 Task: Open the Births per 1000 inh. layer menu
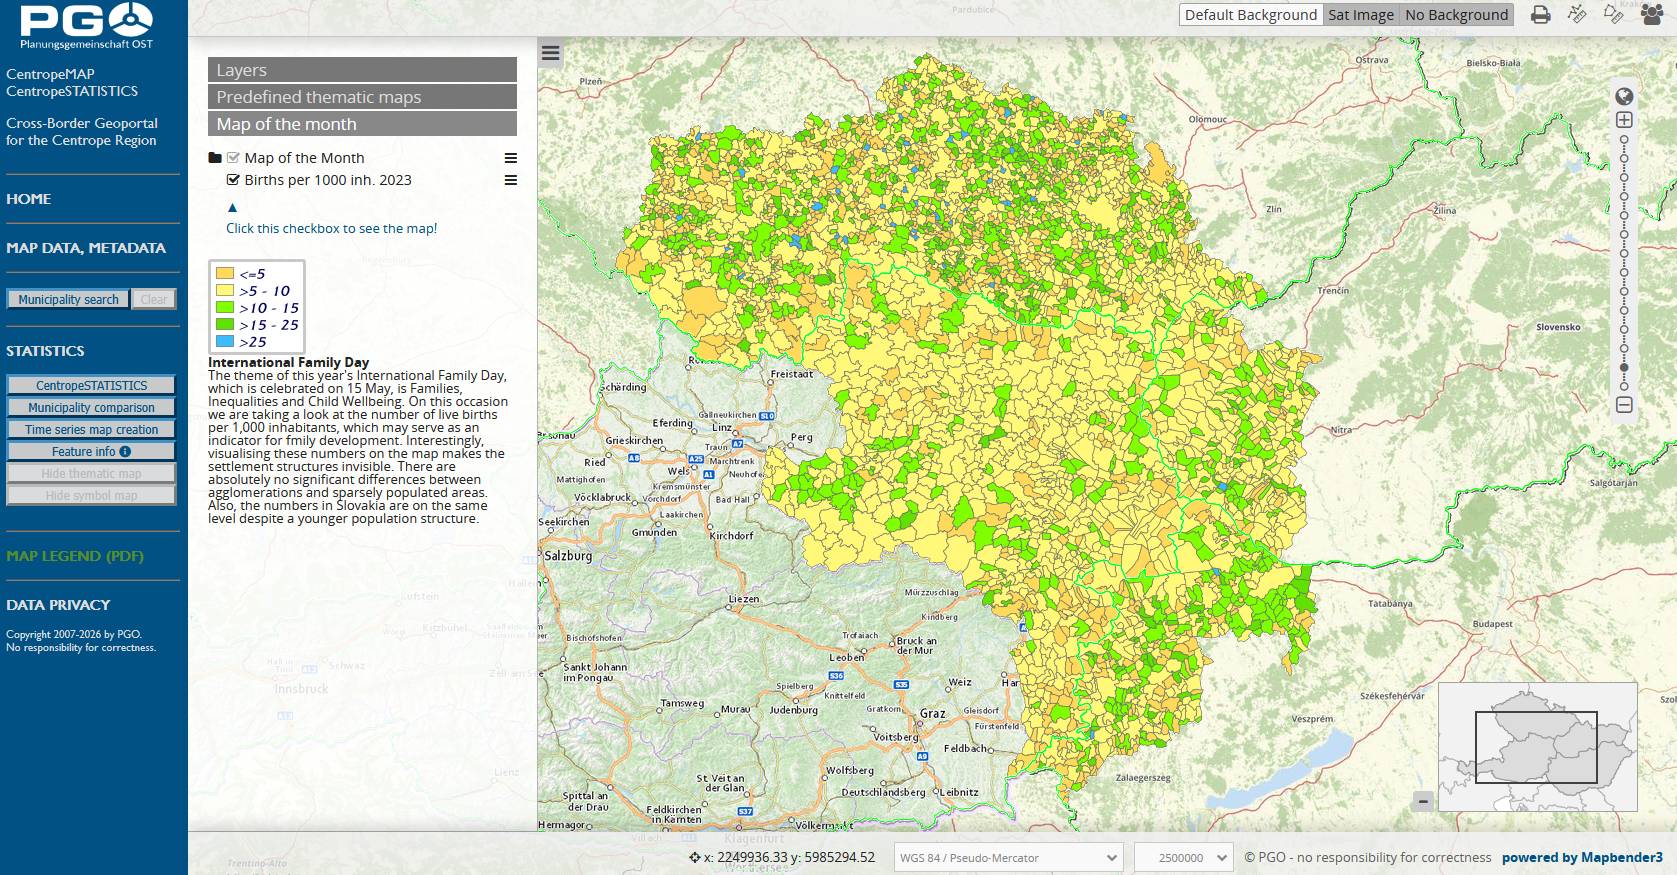tap(511, 181)
